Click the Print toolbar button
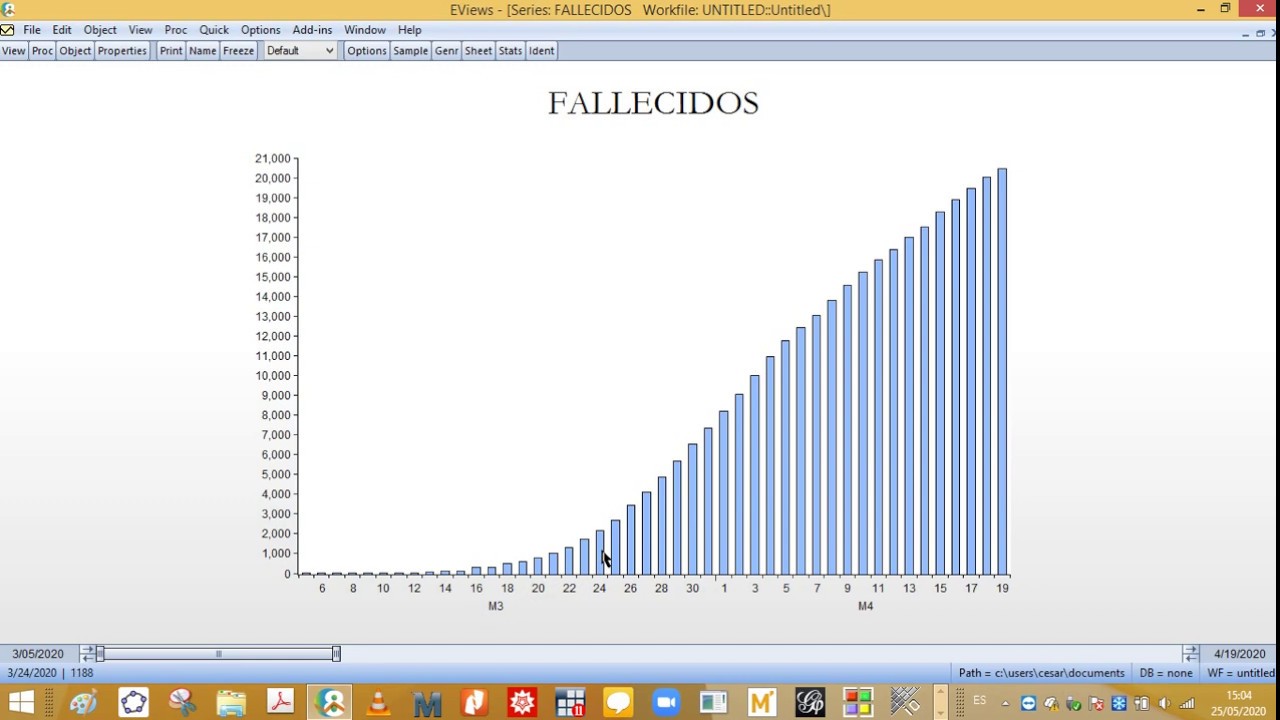 pos(171,51)
